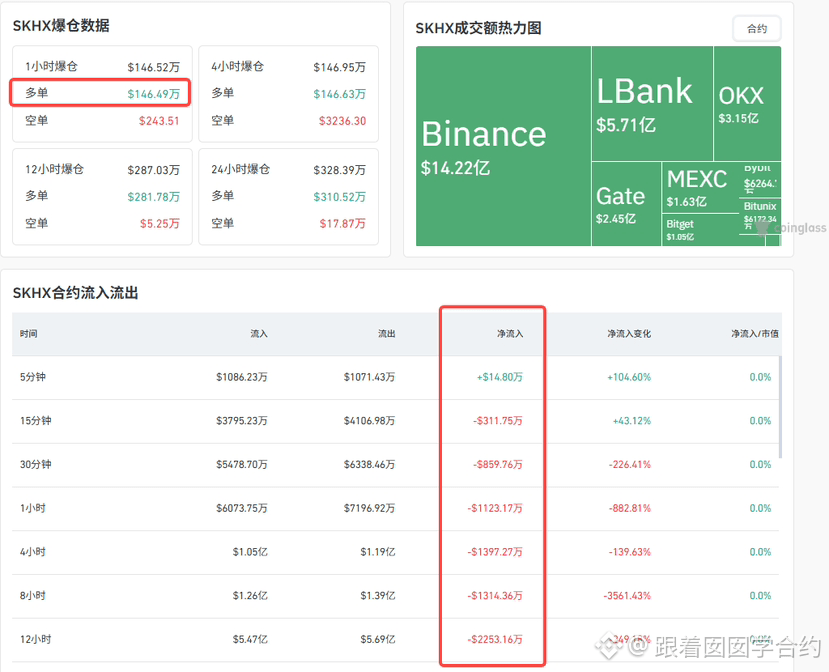Click the 24小时 多单 value $310.52万

[x=339, y=197]
